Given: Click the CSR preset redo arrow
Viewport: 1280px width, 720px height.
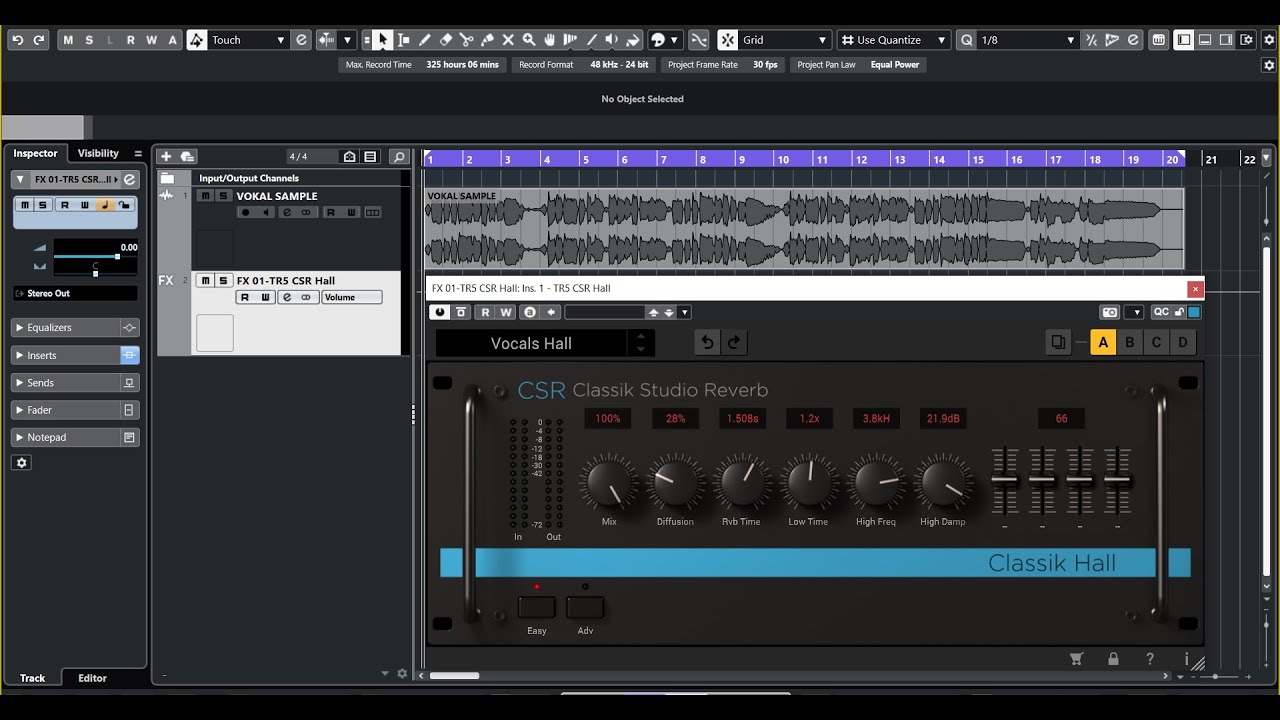Looking at the screenshot, I should point(733,343).
